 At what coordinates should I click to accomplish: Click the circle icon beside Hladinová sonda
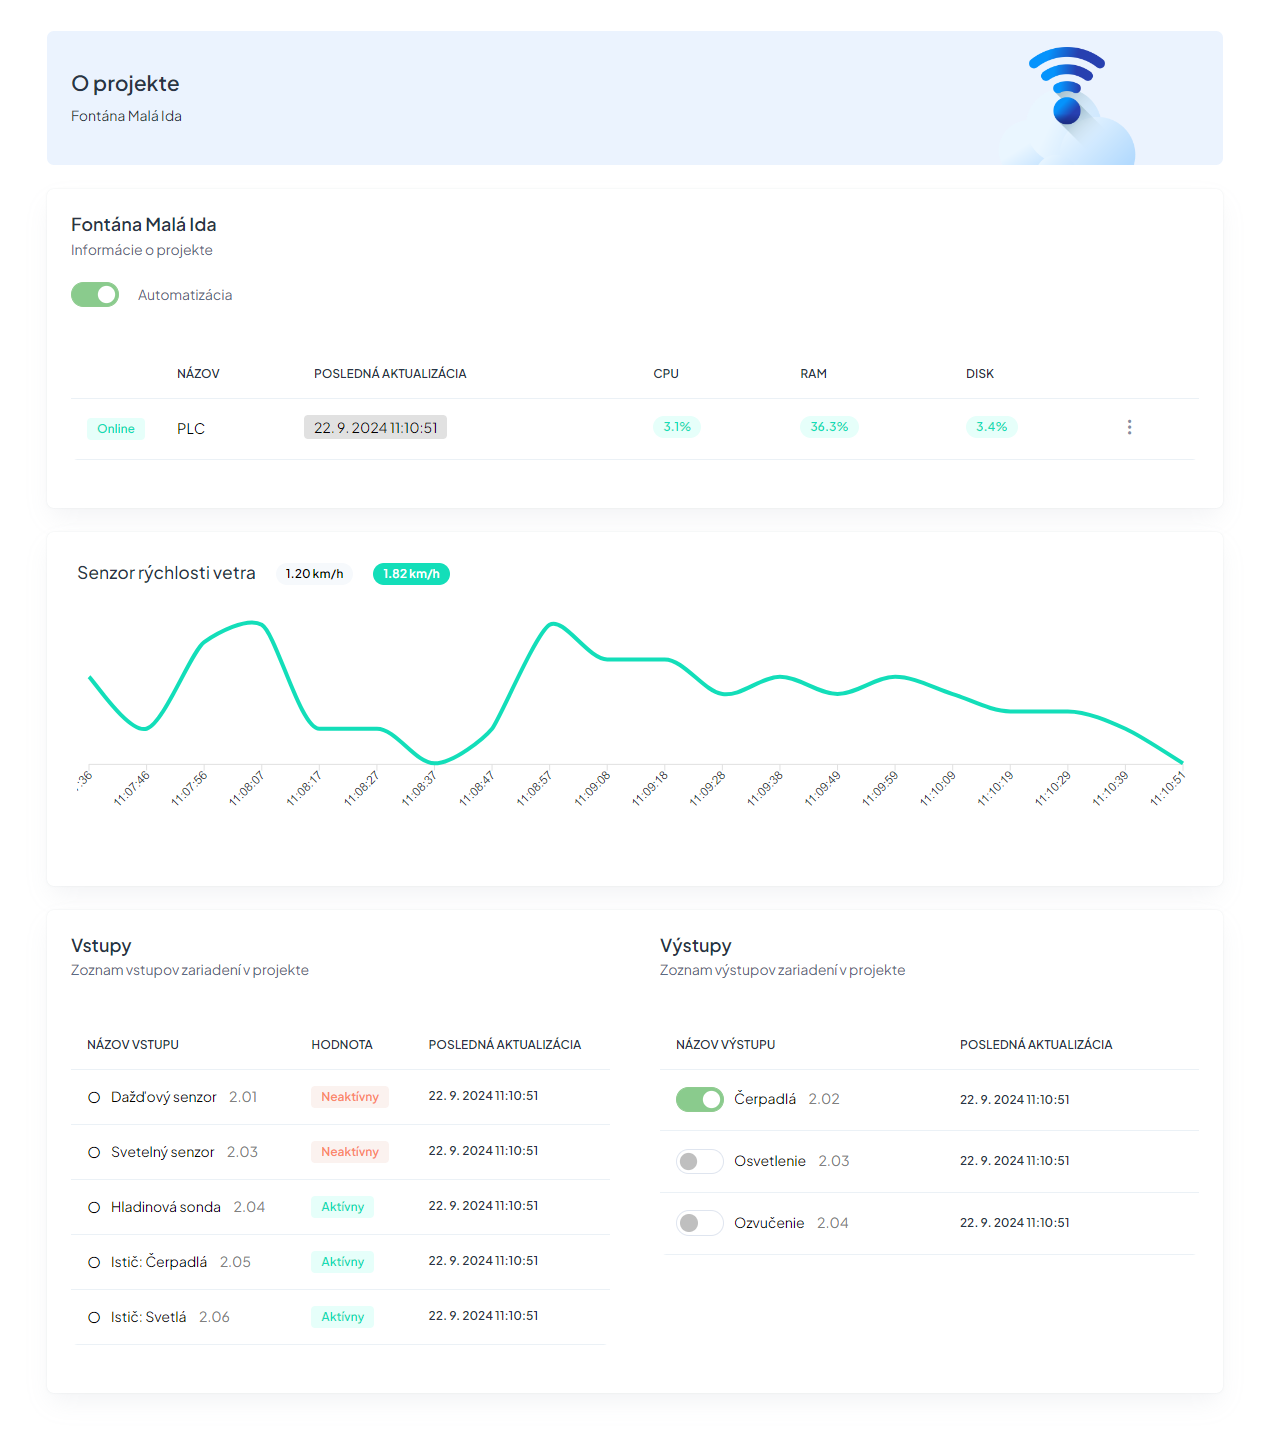coord(94,1207)
